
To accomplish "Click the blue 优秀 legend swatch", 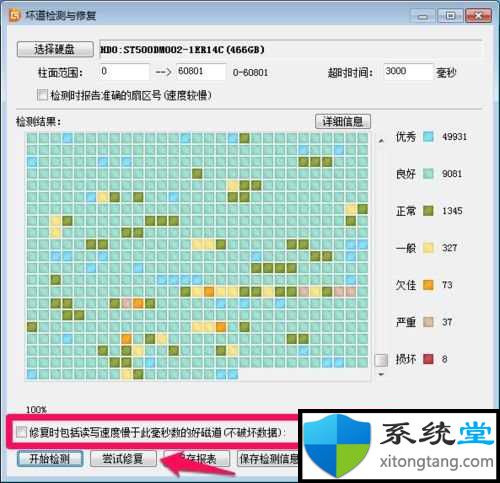I will (x=428, y=137).
